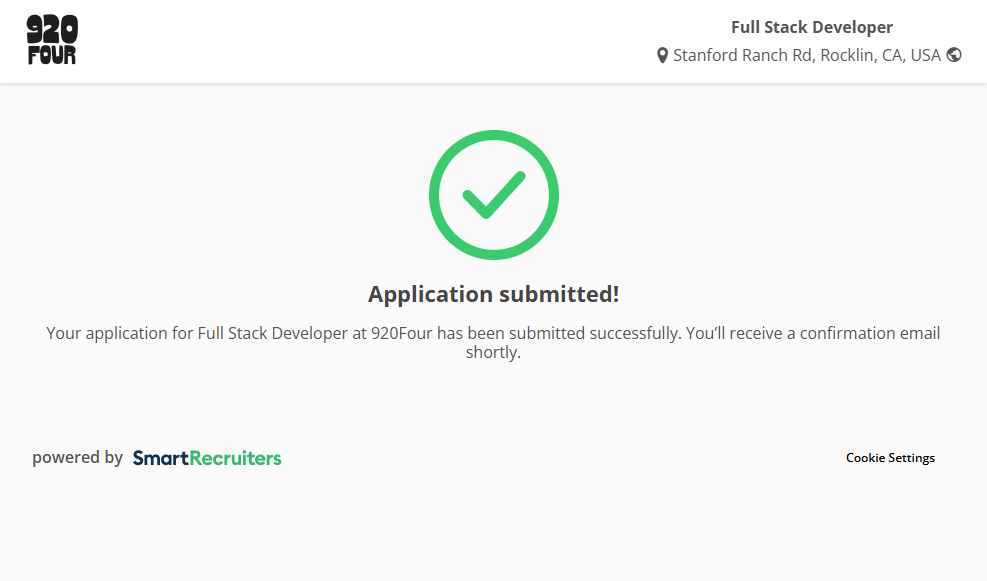Click "Rocklin, CA, USA" in the header

(x=880, y=55)
